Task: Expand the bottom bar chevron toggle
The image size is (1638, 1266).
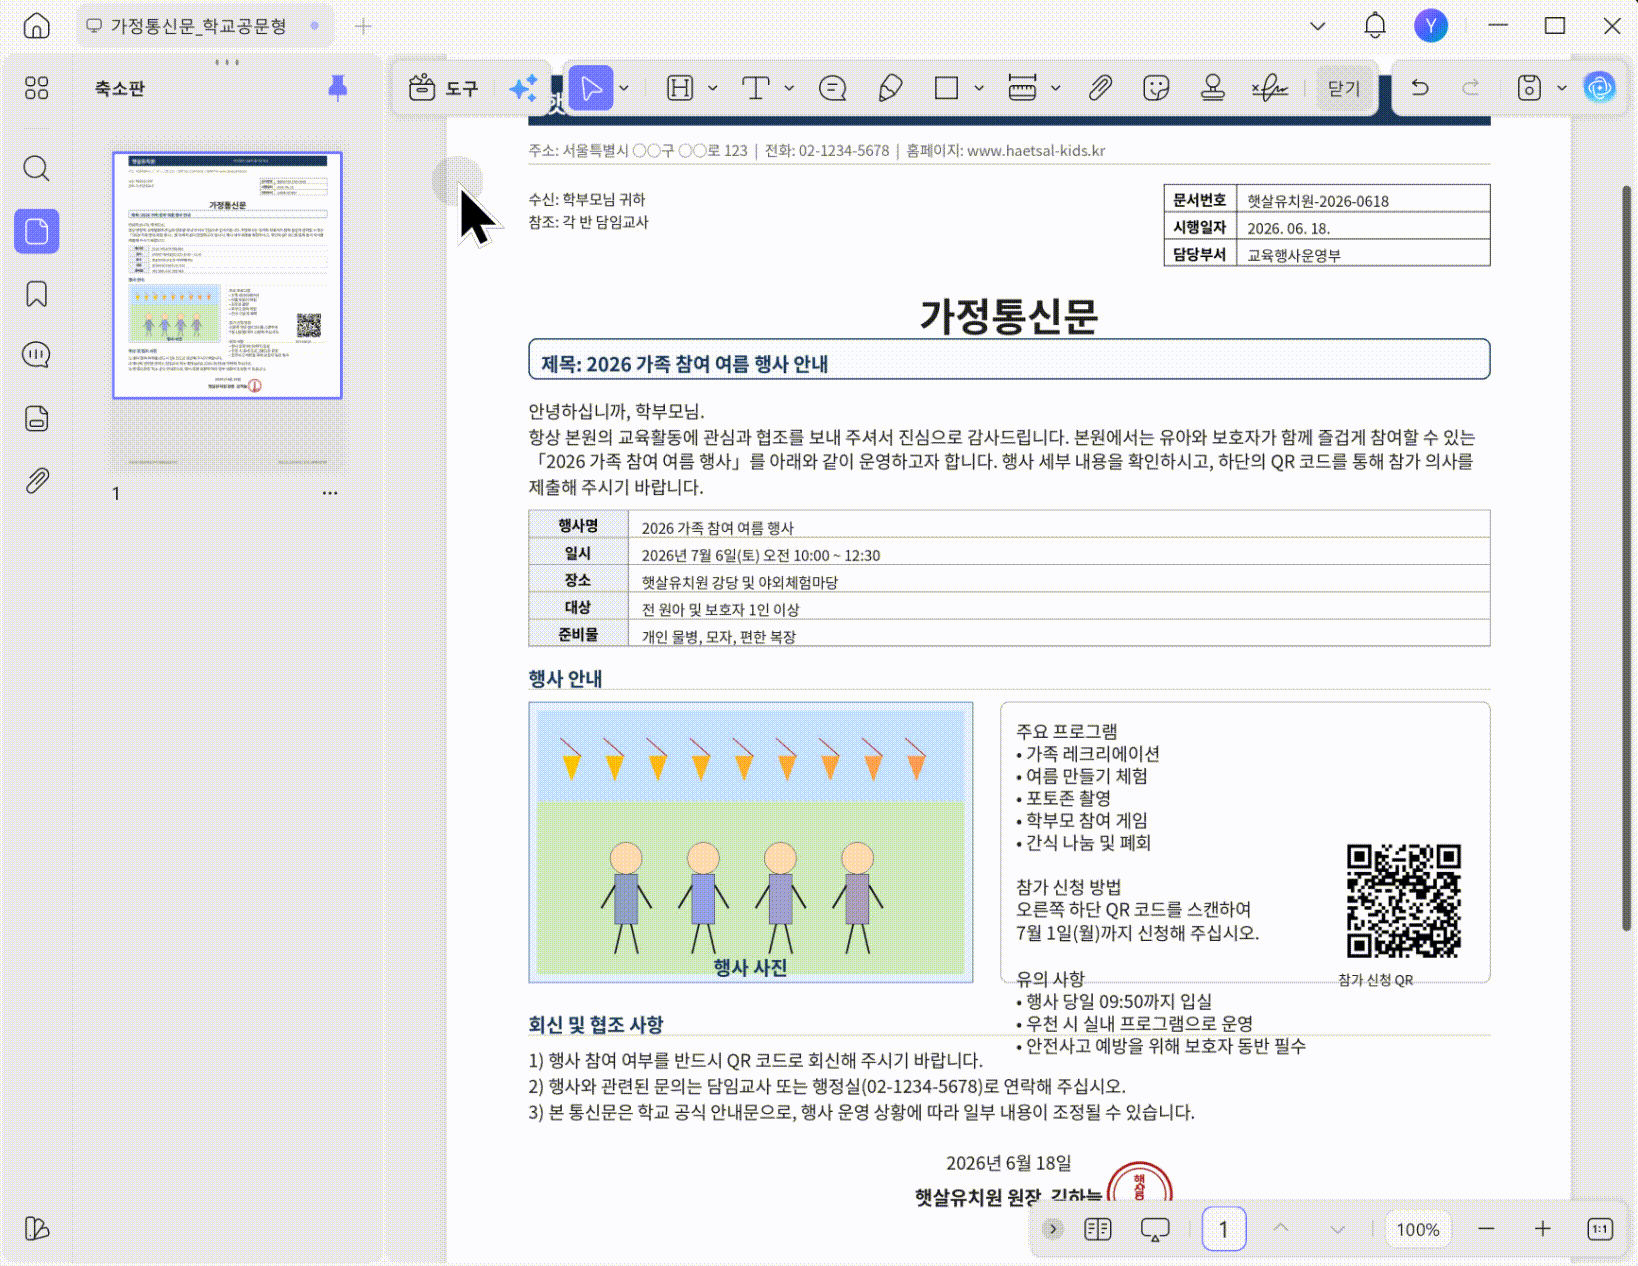Action: click(x=1052, y=1229)
